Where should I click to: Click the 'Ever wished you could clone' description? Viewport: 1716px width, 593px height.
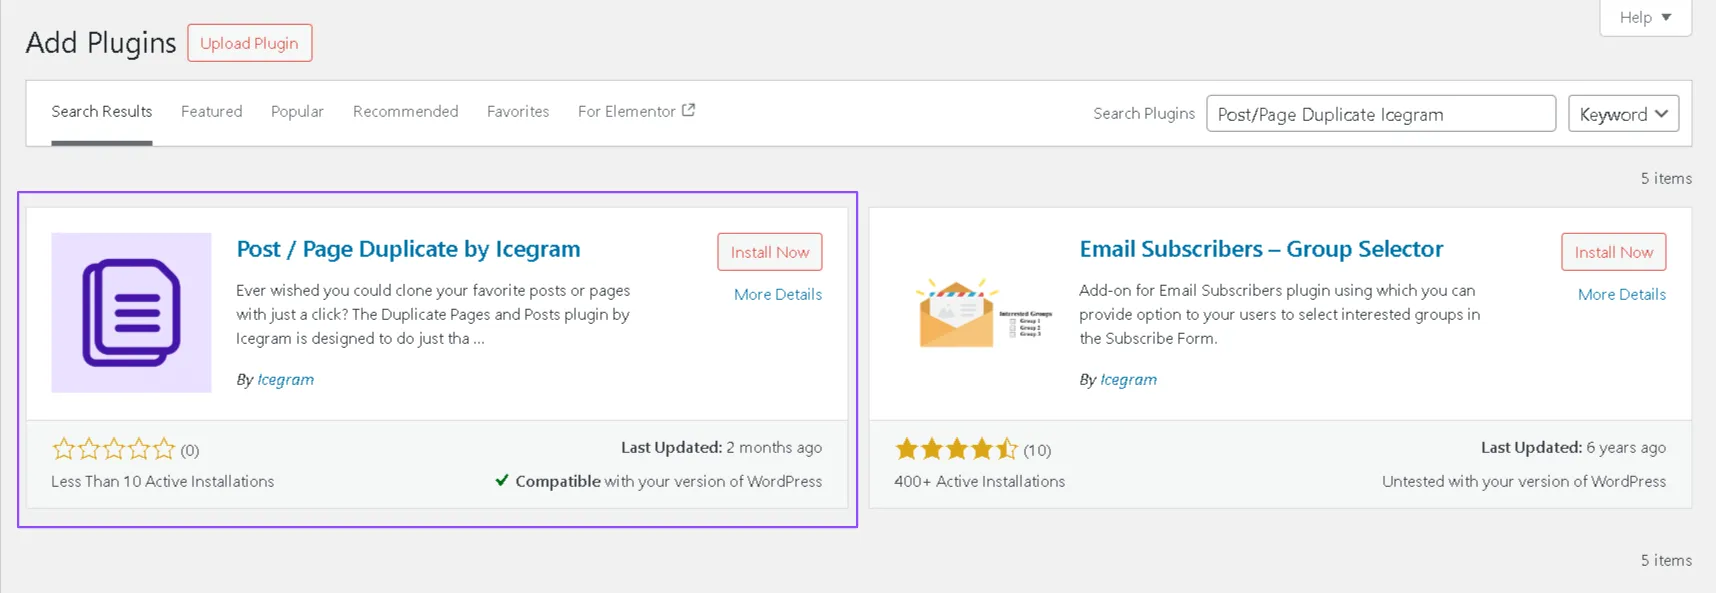(x=433, y=314)
